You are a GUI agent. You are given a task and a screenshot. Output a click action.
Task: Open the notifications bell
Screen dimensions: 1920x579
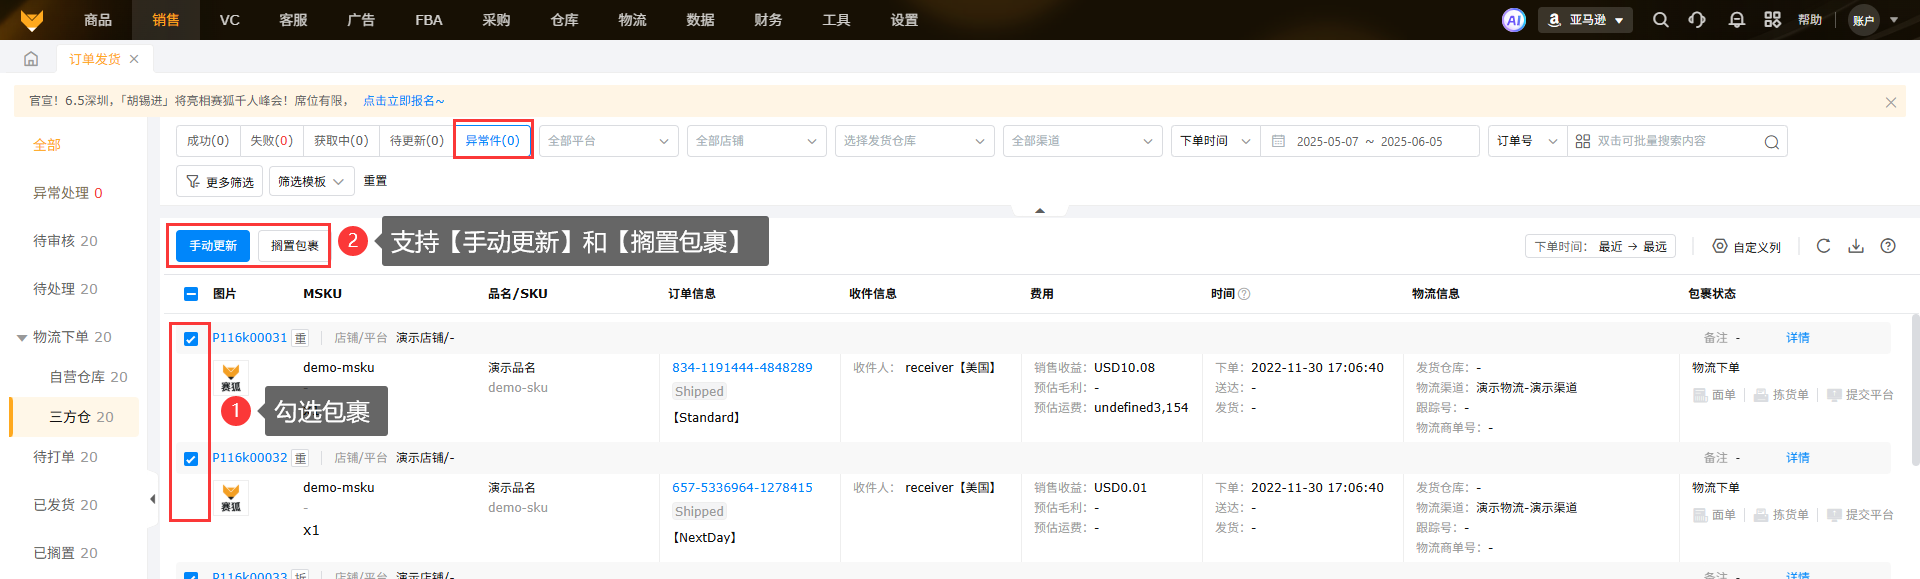pyautogui.click(x=1737, y=20)
